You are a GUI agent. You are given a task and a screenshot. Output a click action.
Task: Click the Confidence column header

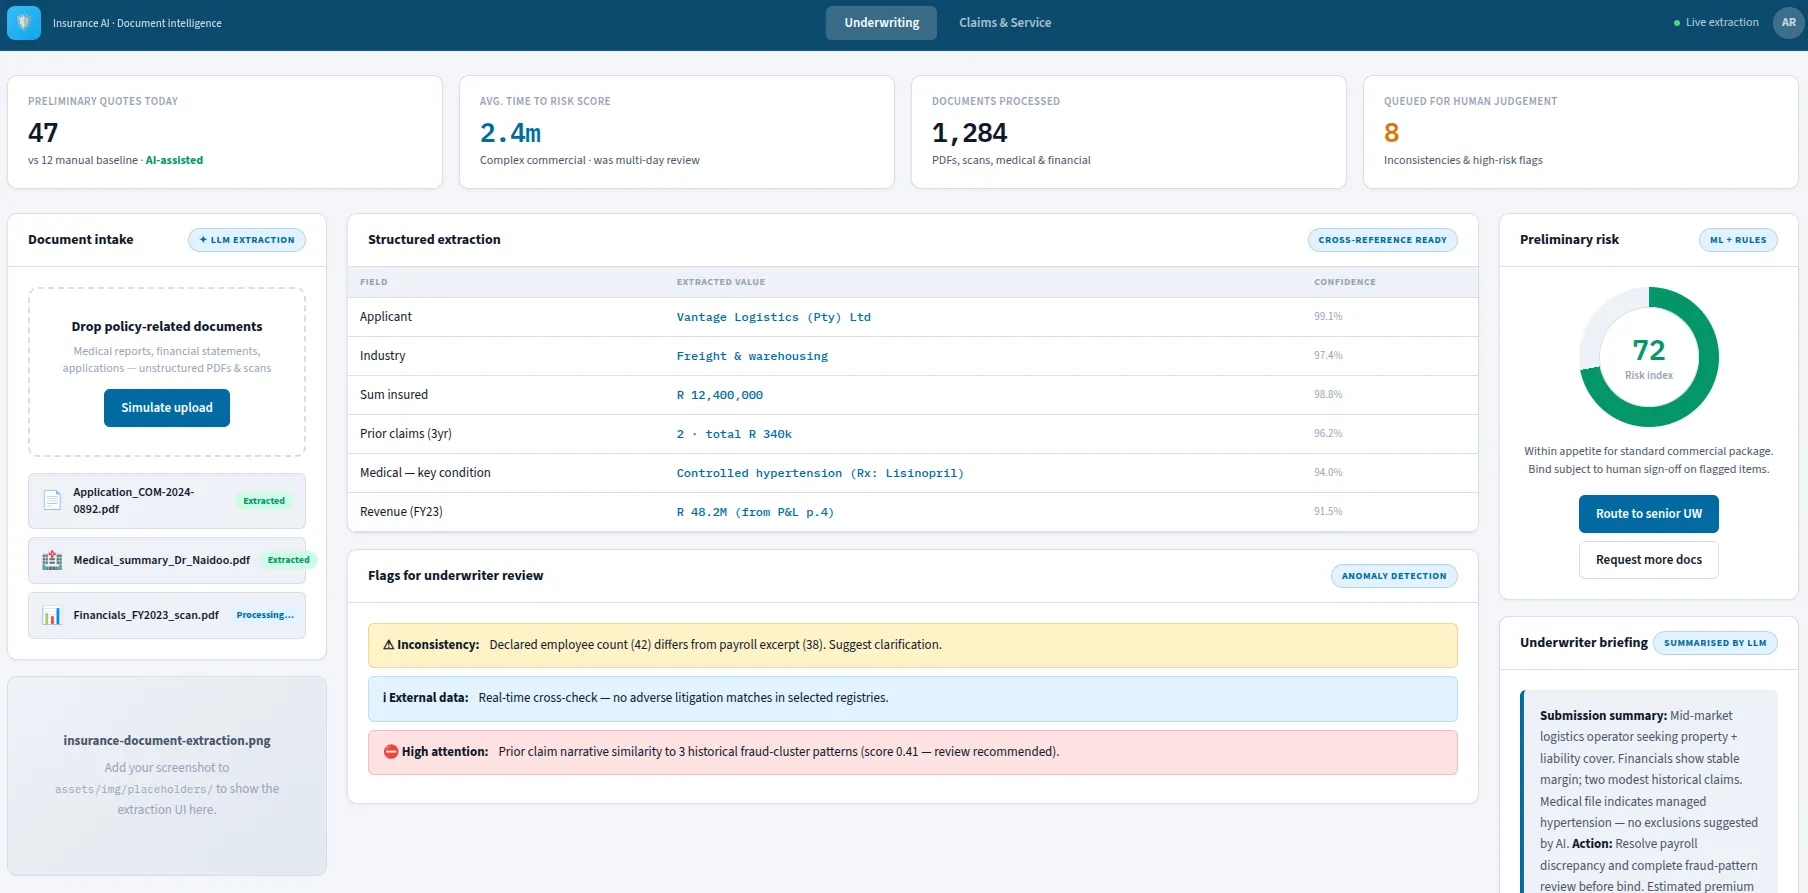coord(1345,282)
